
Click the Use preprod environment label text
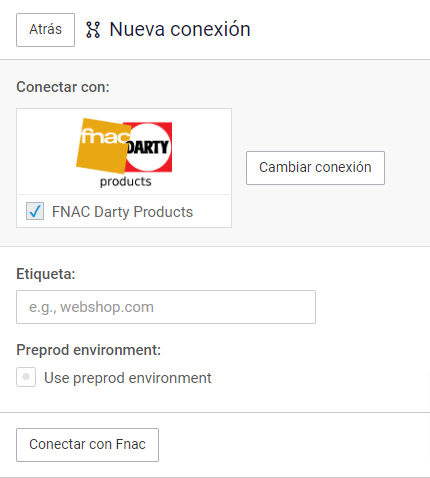[128, 378]
